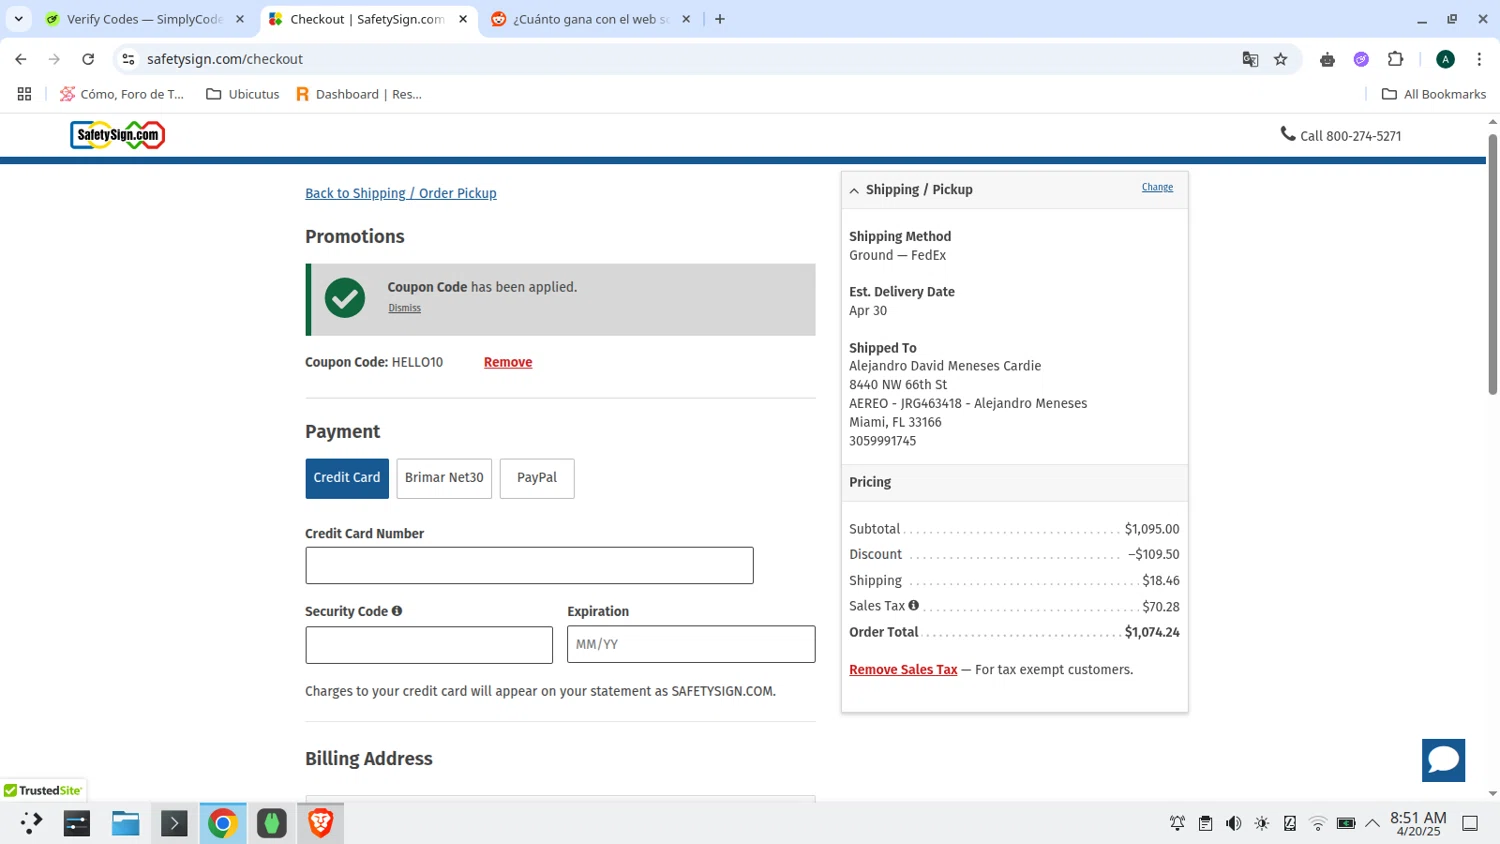
Task: Click the Security Code info icon
Action: click(x=397, y=611)
